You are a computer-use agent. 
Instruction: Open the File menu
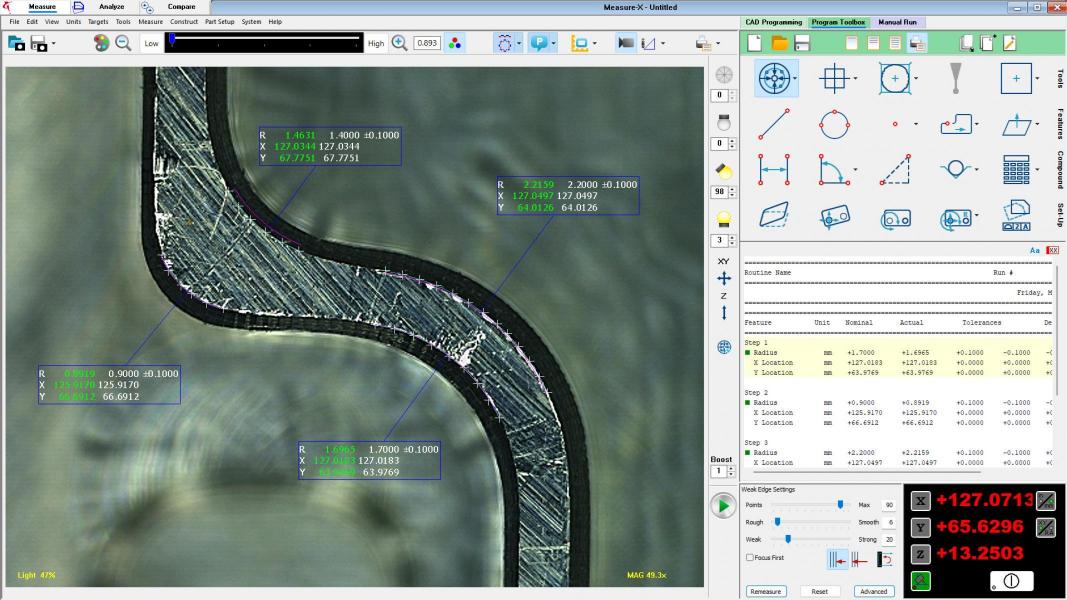point(14,22)
